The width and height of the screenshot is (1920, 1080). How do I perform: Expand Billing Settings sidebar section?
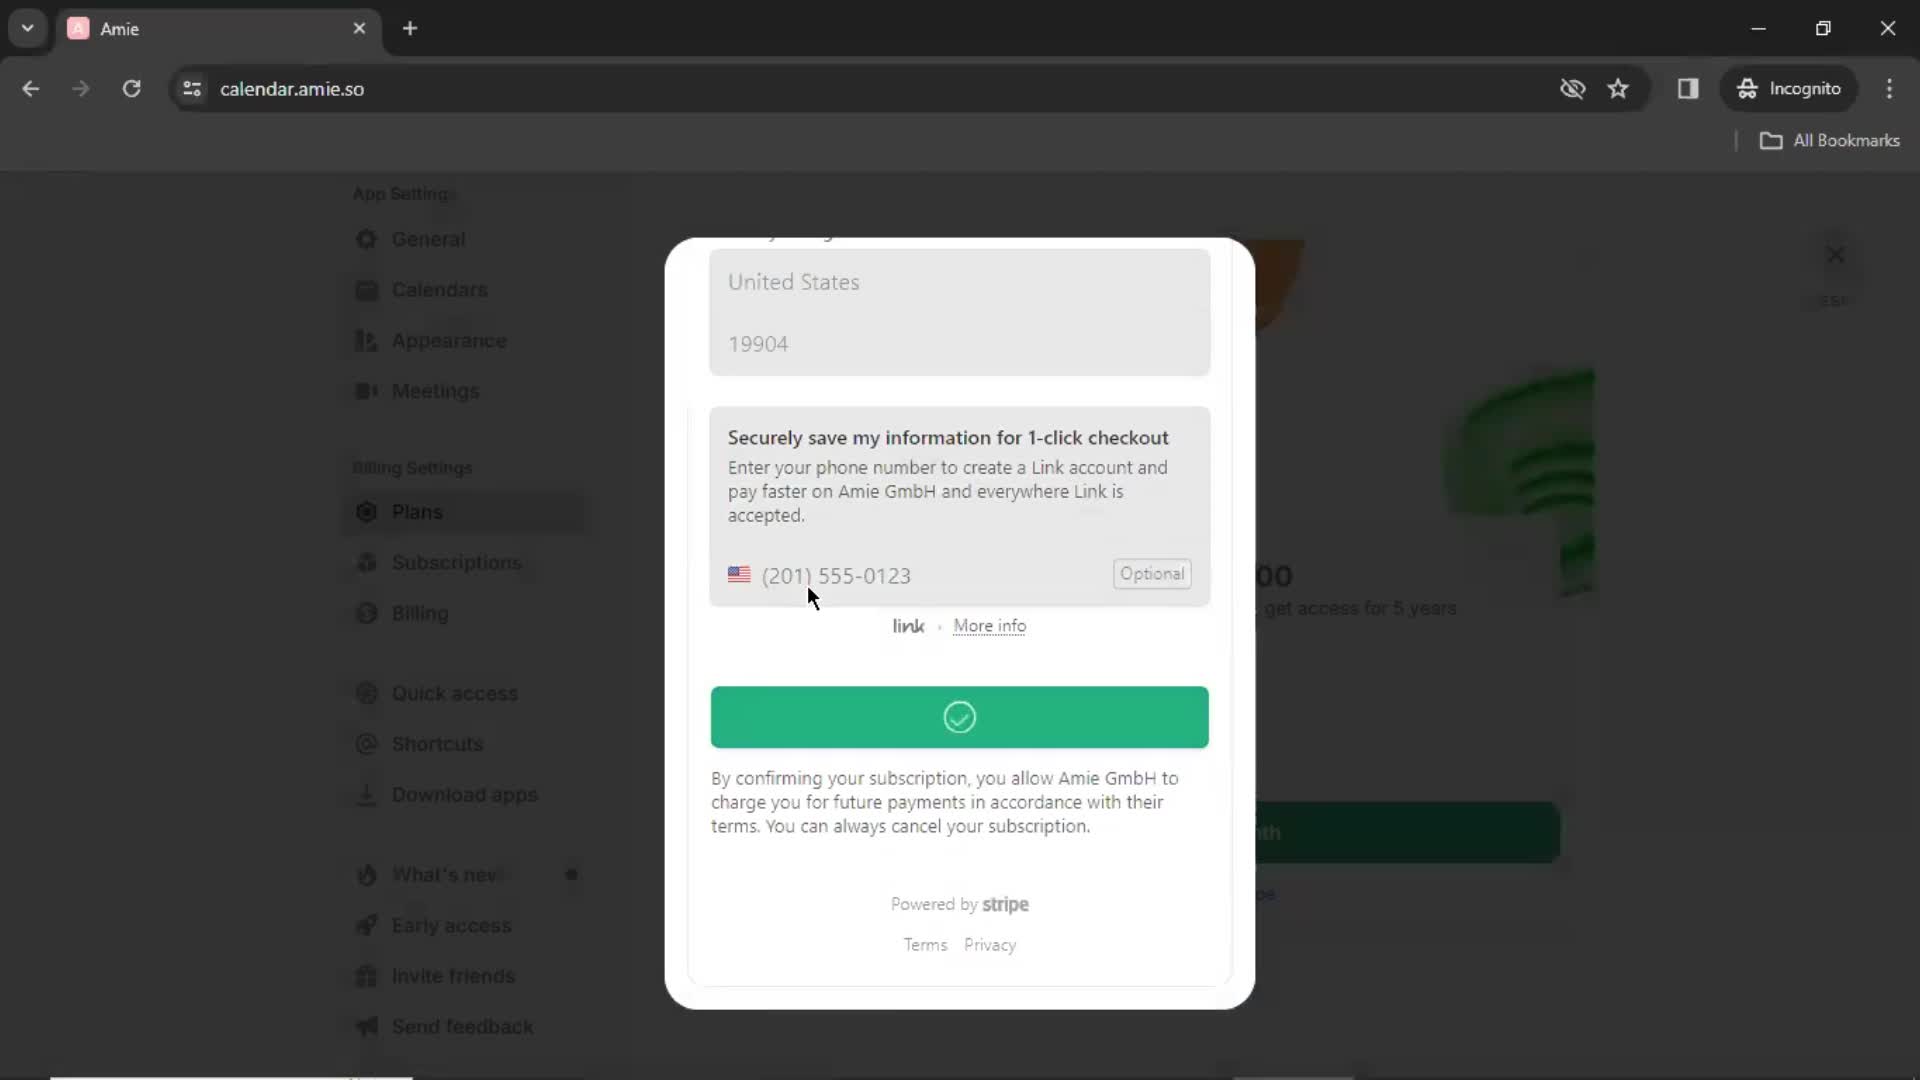click(411, 468)
